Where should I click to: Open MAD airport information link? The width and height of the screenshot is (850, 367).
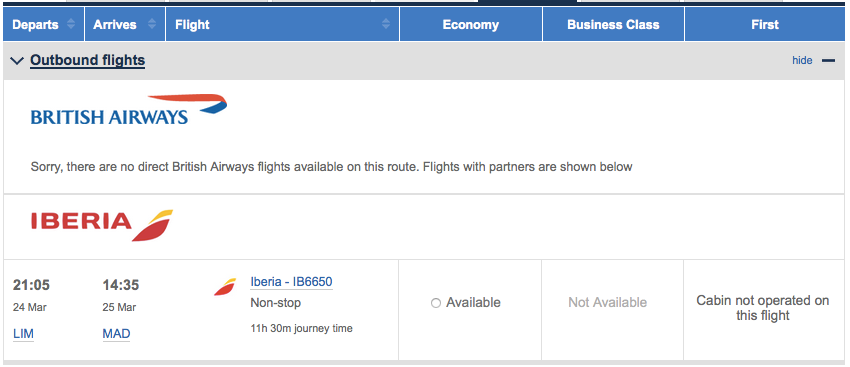pyautogui.click(x=117, y=334)
